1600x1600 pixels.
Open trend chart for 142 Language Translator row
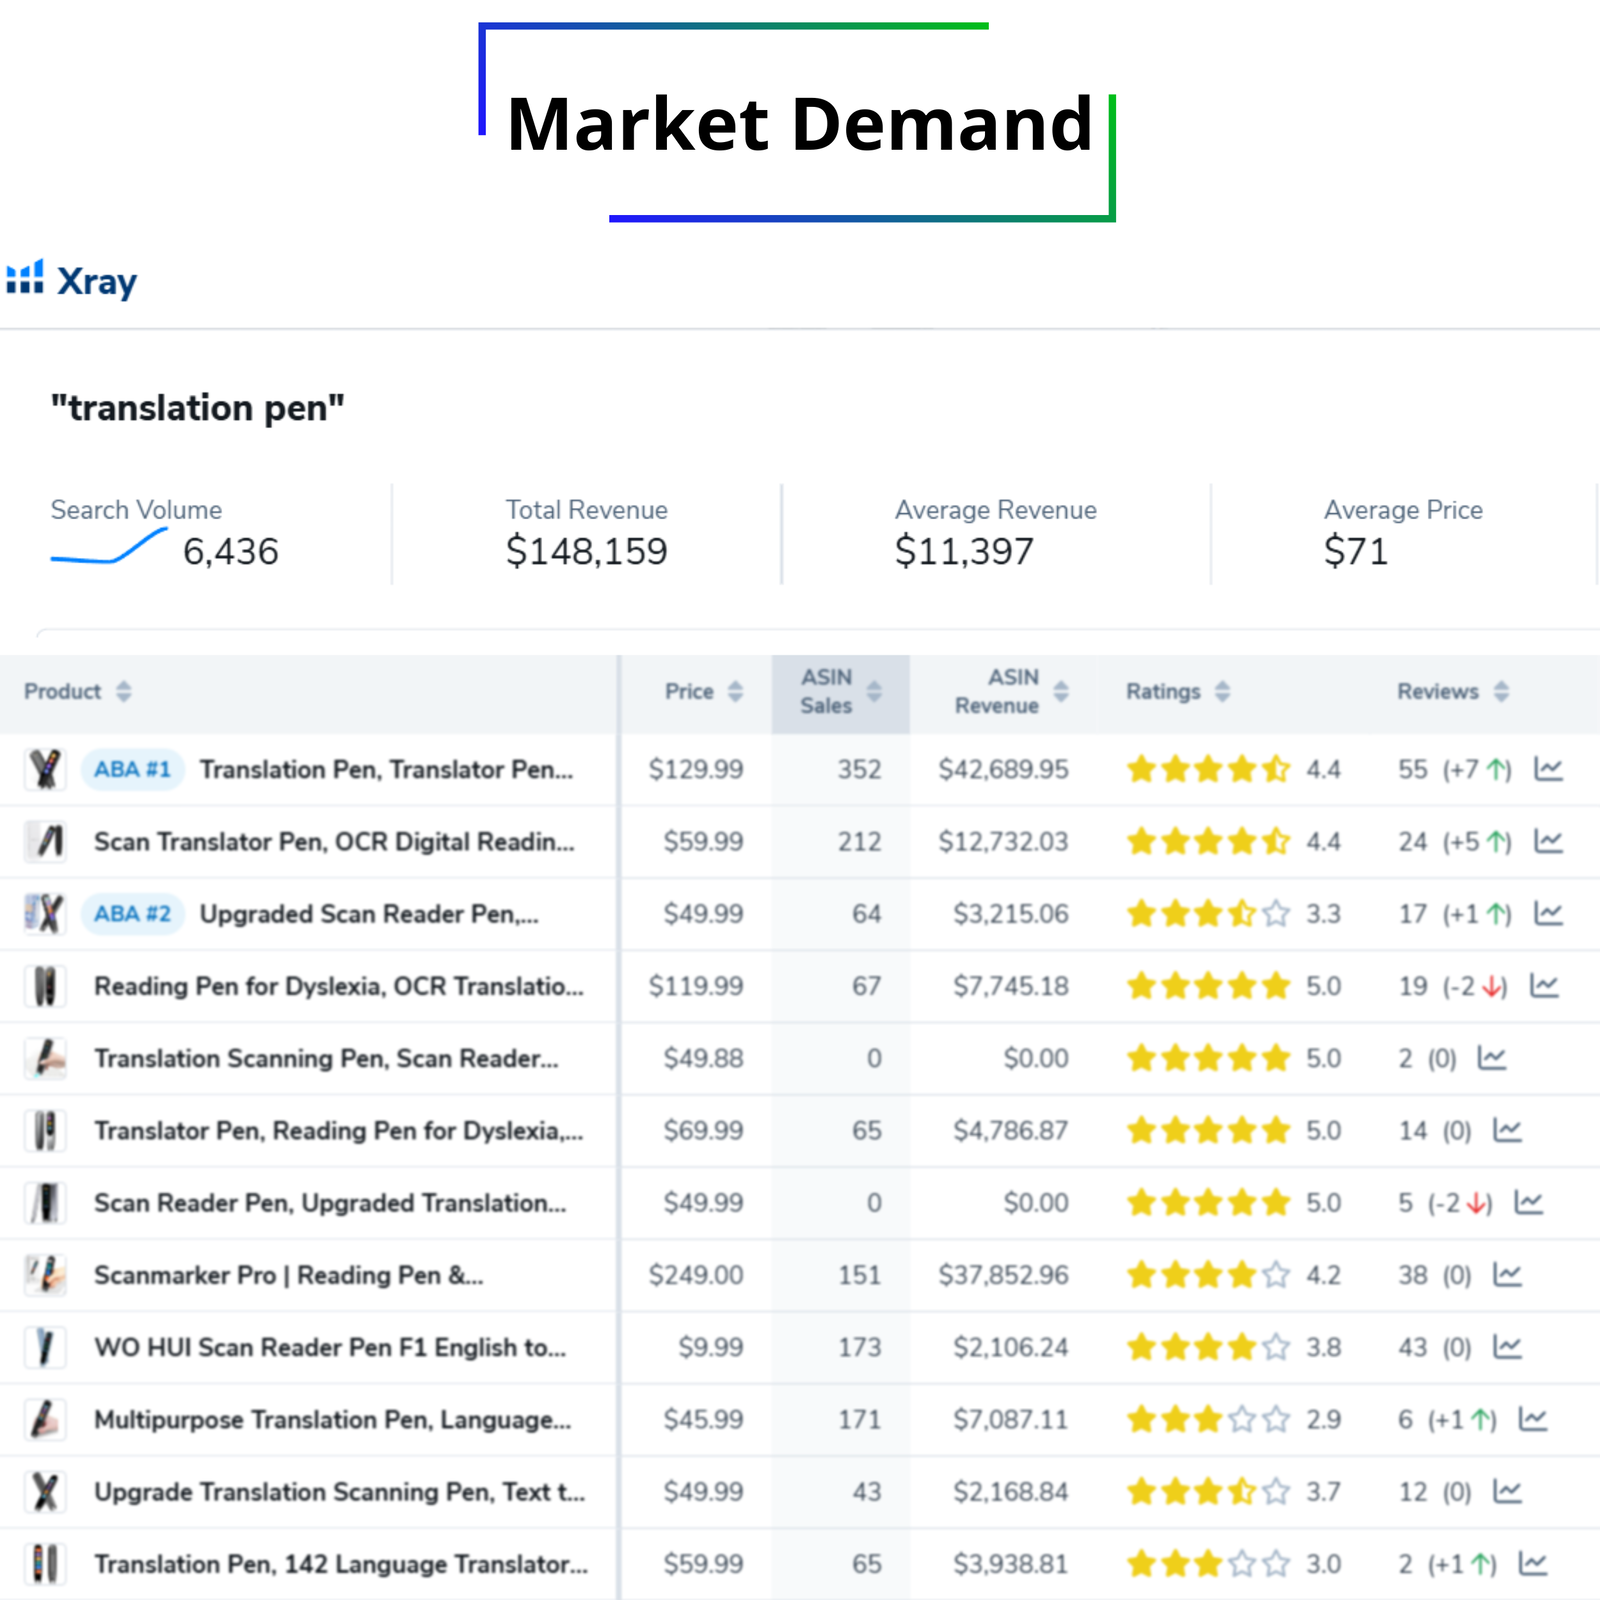click(1533, 1563)
